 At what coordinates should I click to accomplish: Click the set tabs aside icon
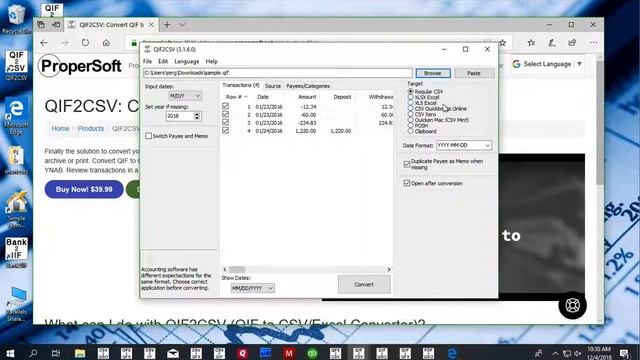(x=56, y=25)
